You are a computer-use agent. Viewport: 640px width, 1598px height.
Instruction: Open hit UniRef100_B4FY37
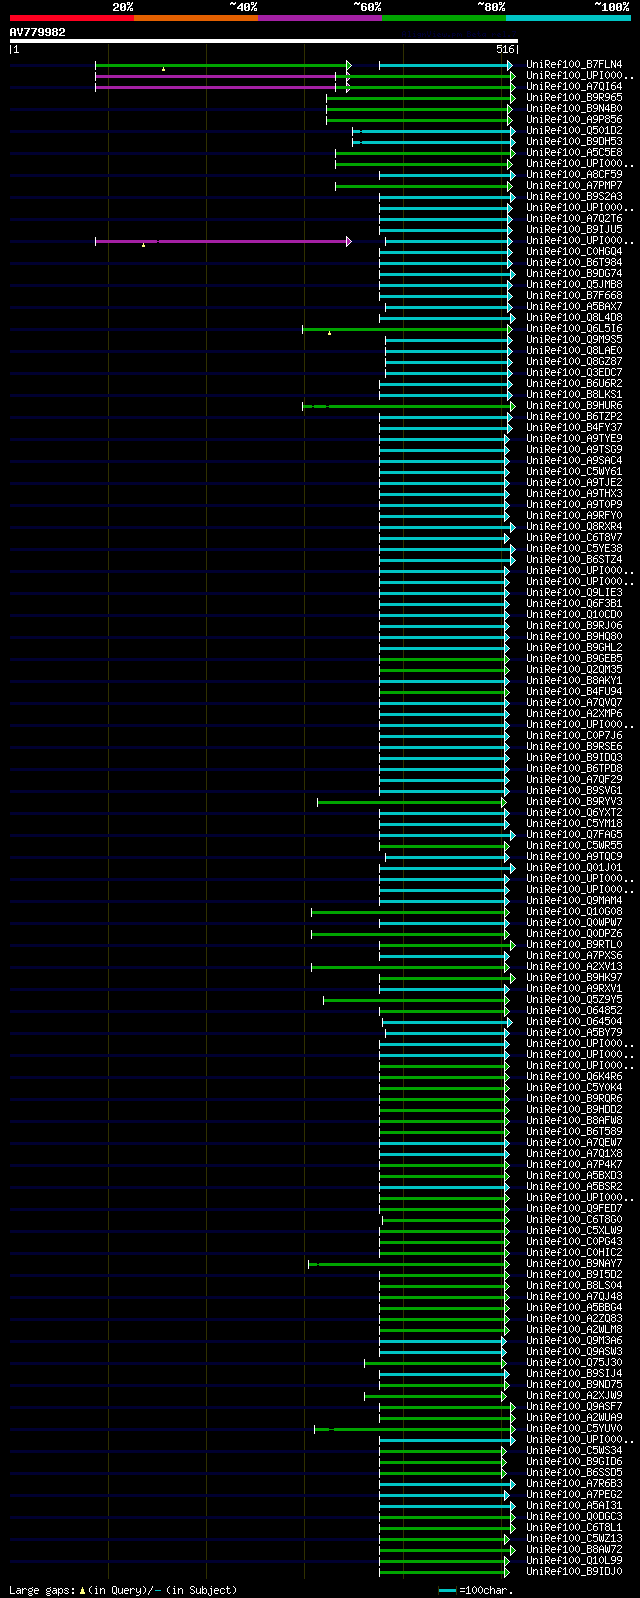point(574,428)
